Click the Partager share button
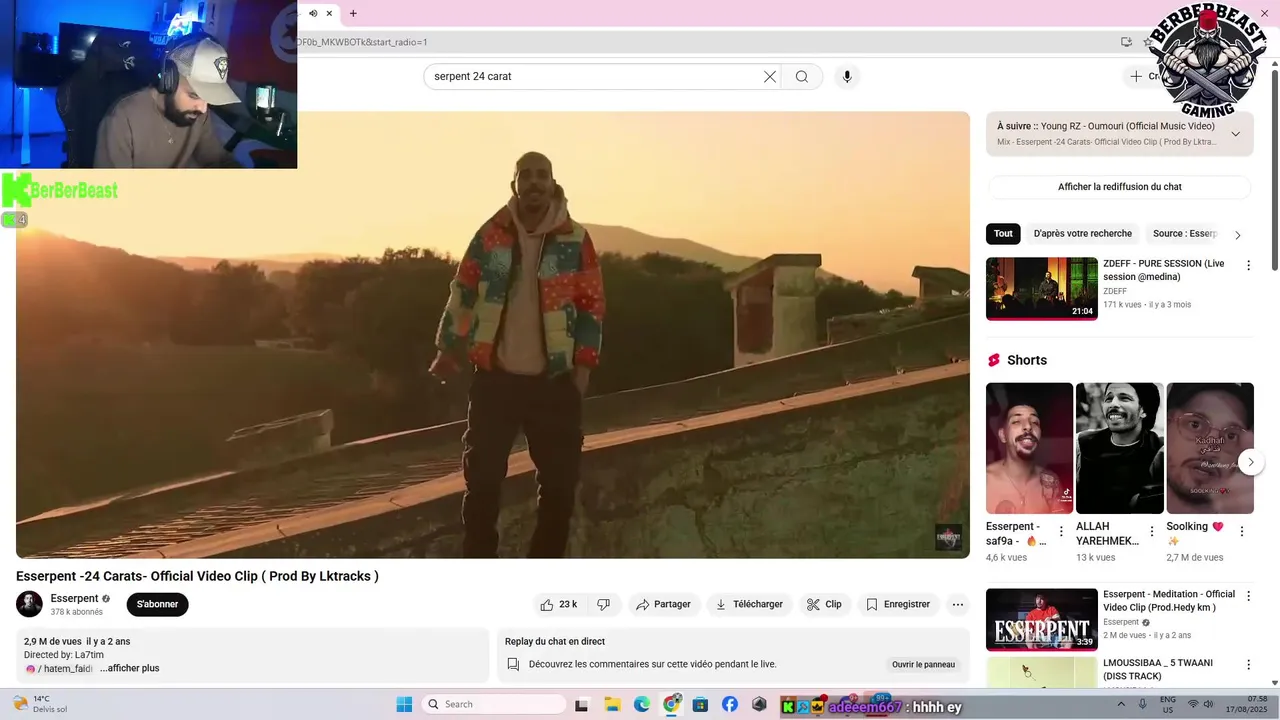Viewport: 1280px width, 720px height. [663, 604]
